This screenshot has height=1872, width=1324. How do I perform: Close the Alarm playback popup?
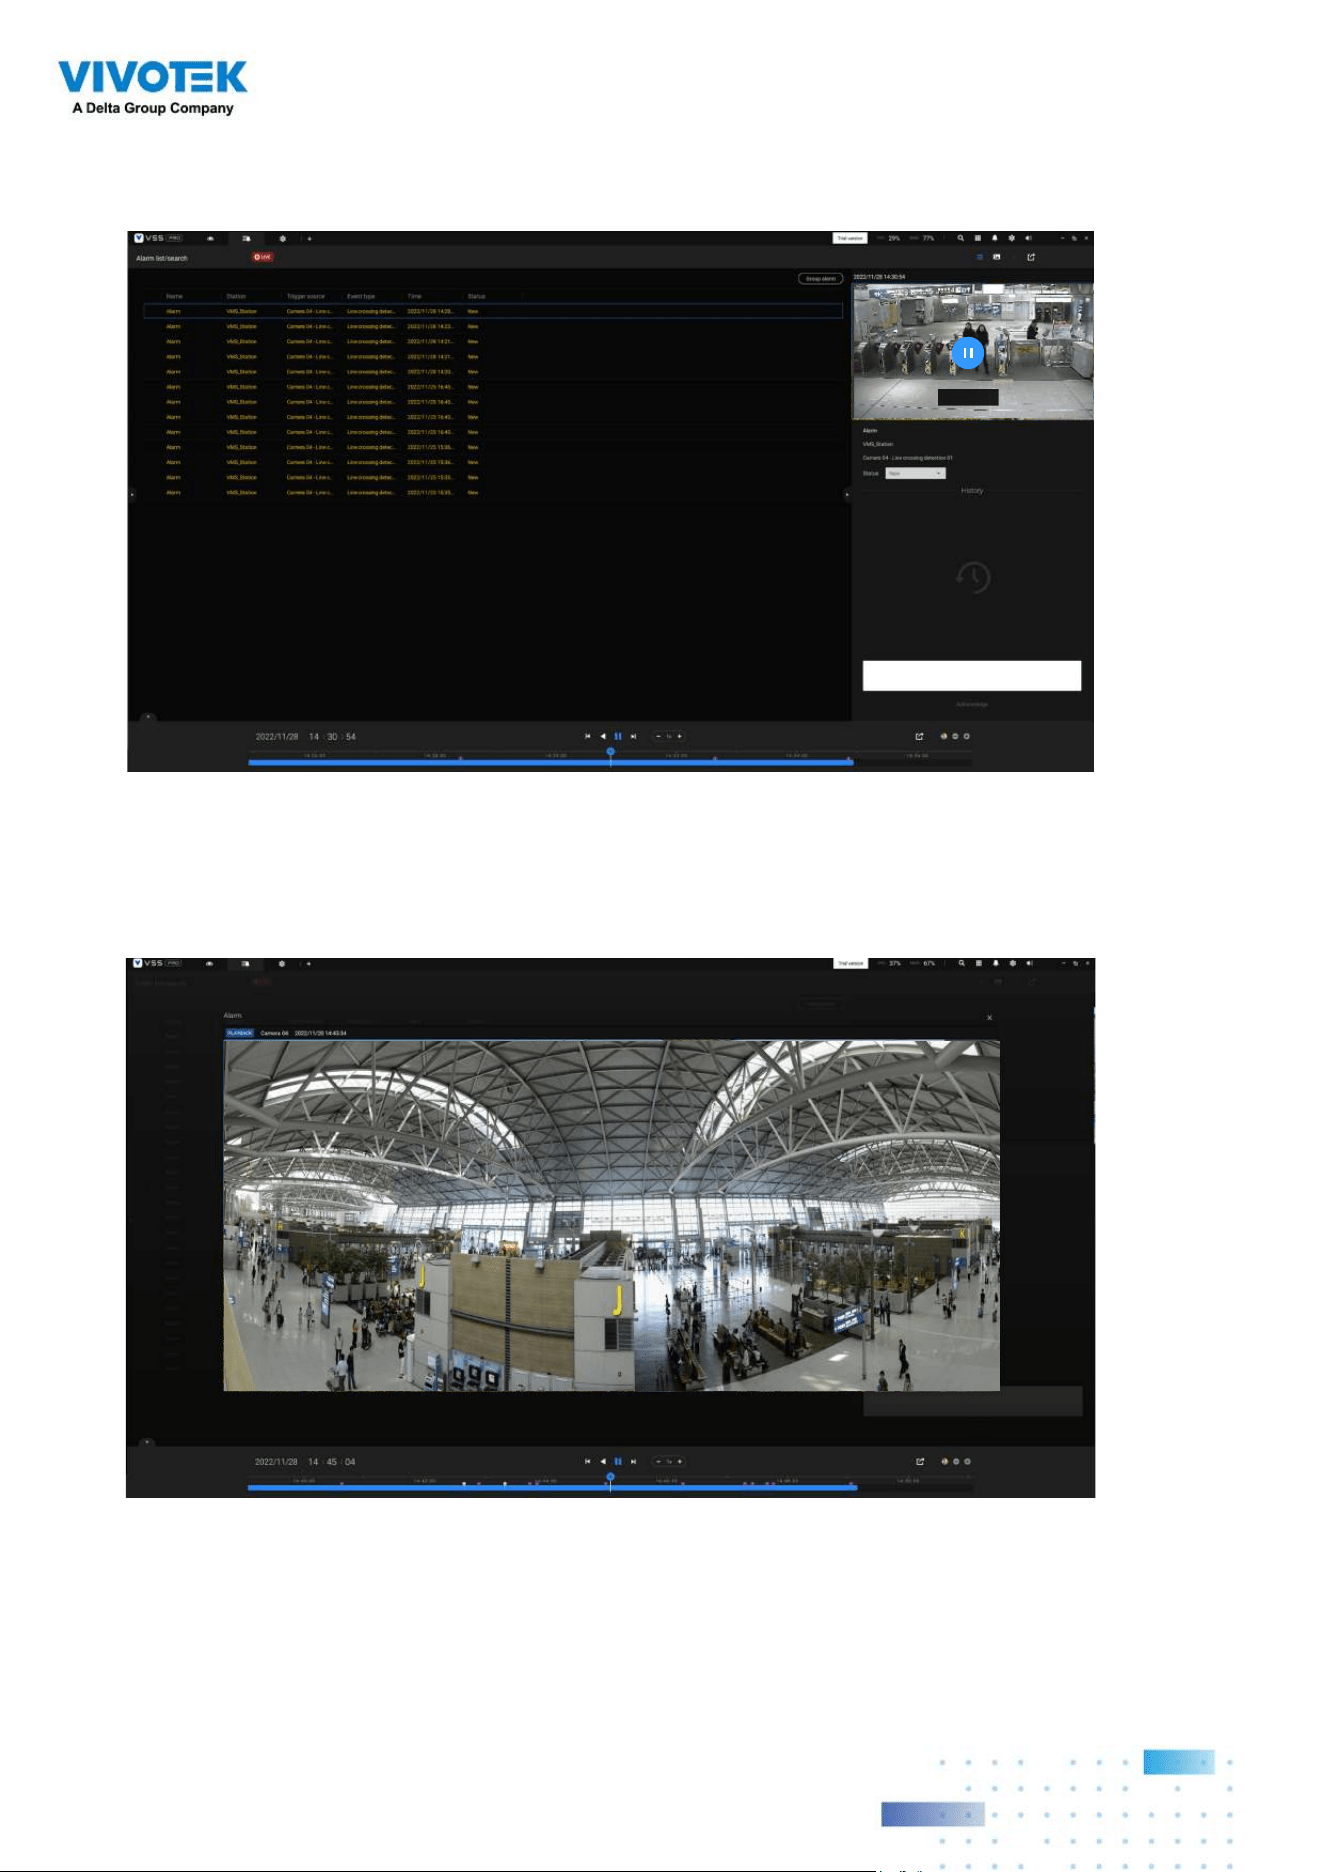tap(990, 1018)
